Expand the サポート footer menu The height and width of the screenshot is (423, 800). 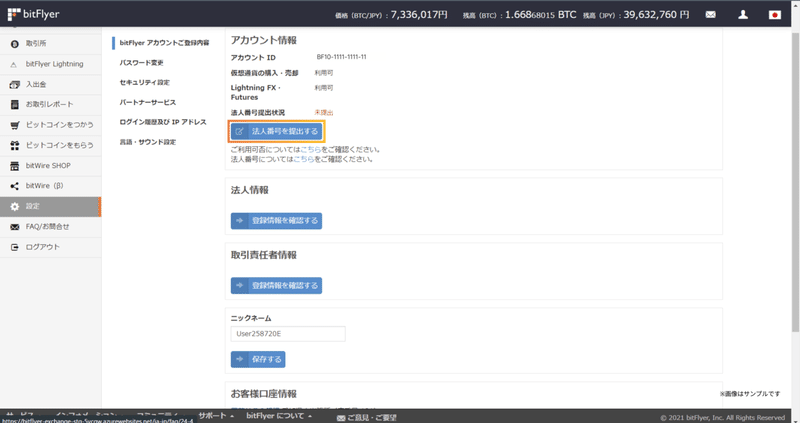pos(216,416)
